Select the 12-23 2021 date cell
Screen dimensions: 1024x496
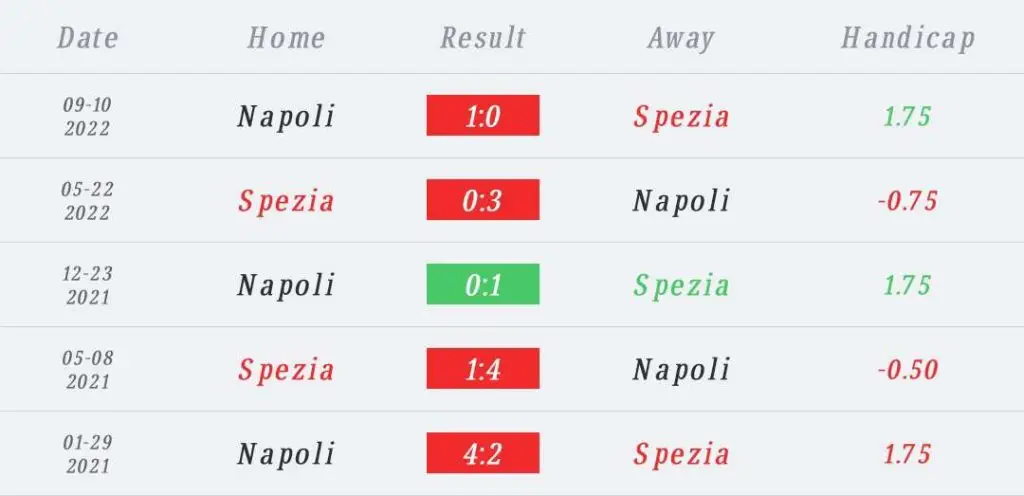pyautogui.click(x=88, y=285)
